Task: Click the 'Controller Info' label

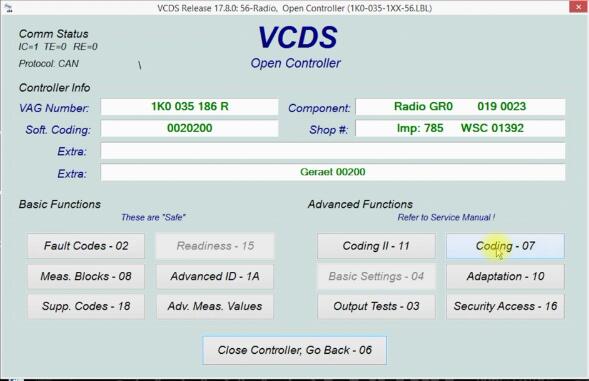Action: tap(54, 88)
